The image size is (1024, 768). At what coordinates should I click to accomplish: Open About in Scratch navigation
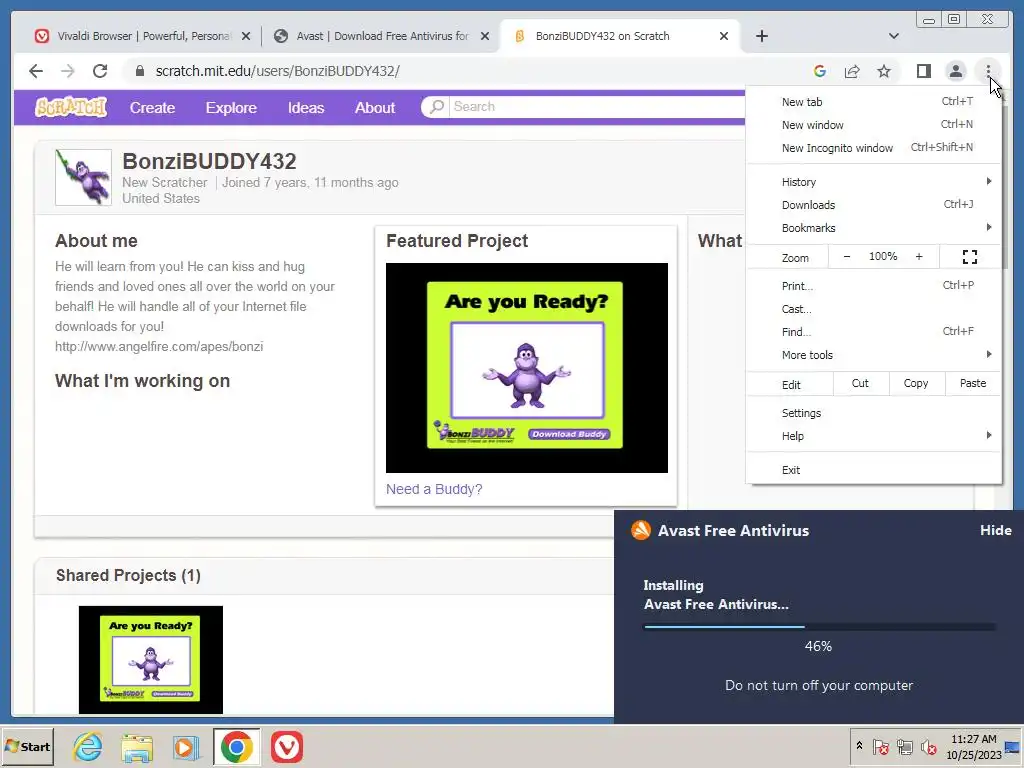[x=375, y=108]
